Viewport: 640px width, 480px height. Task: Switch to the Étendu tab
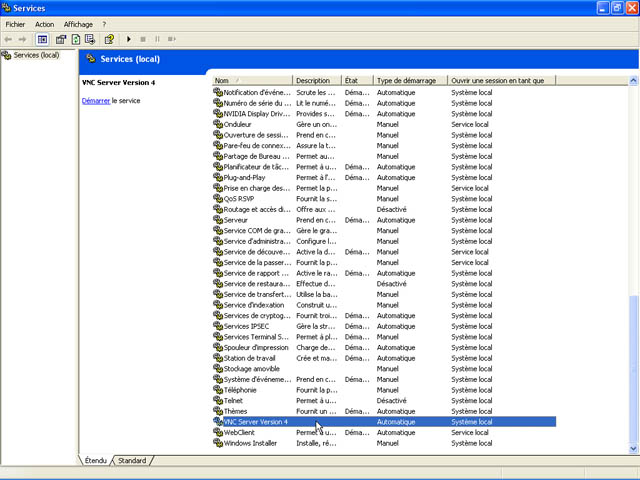click(x=96, y=460)
